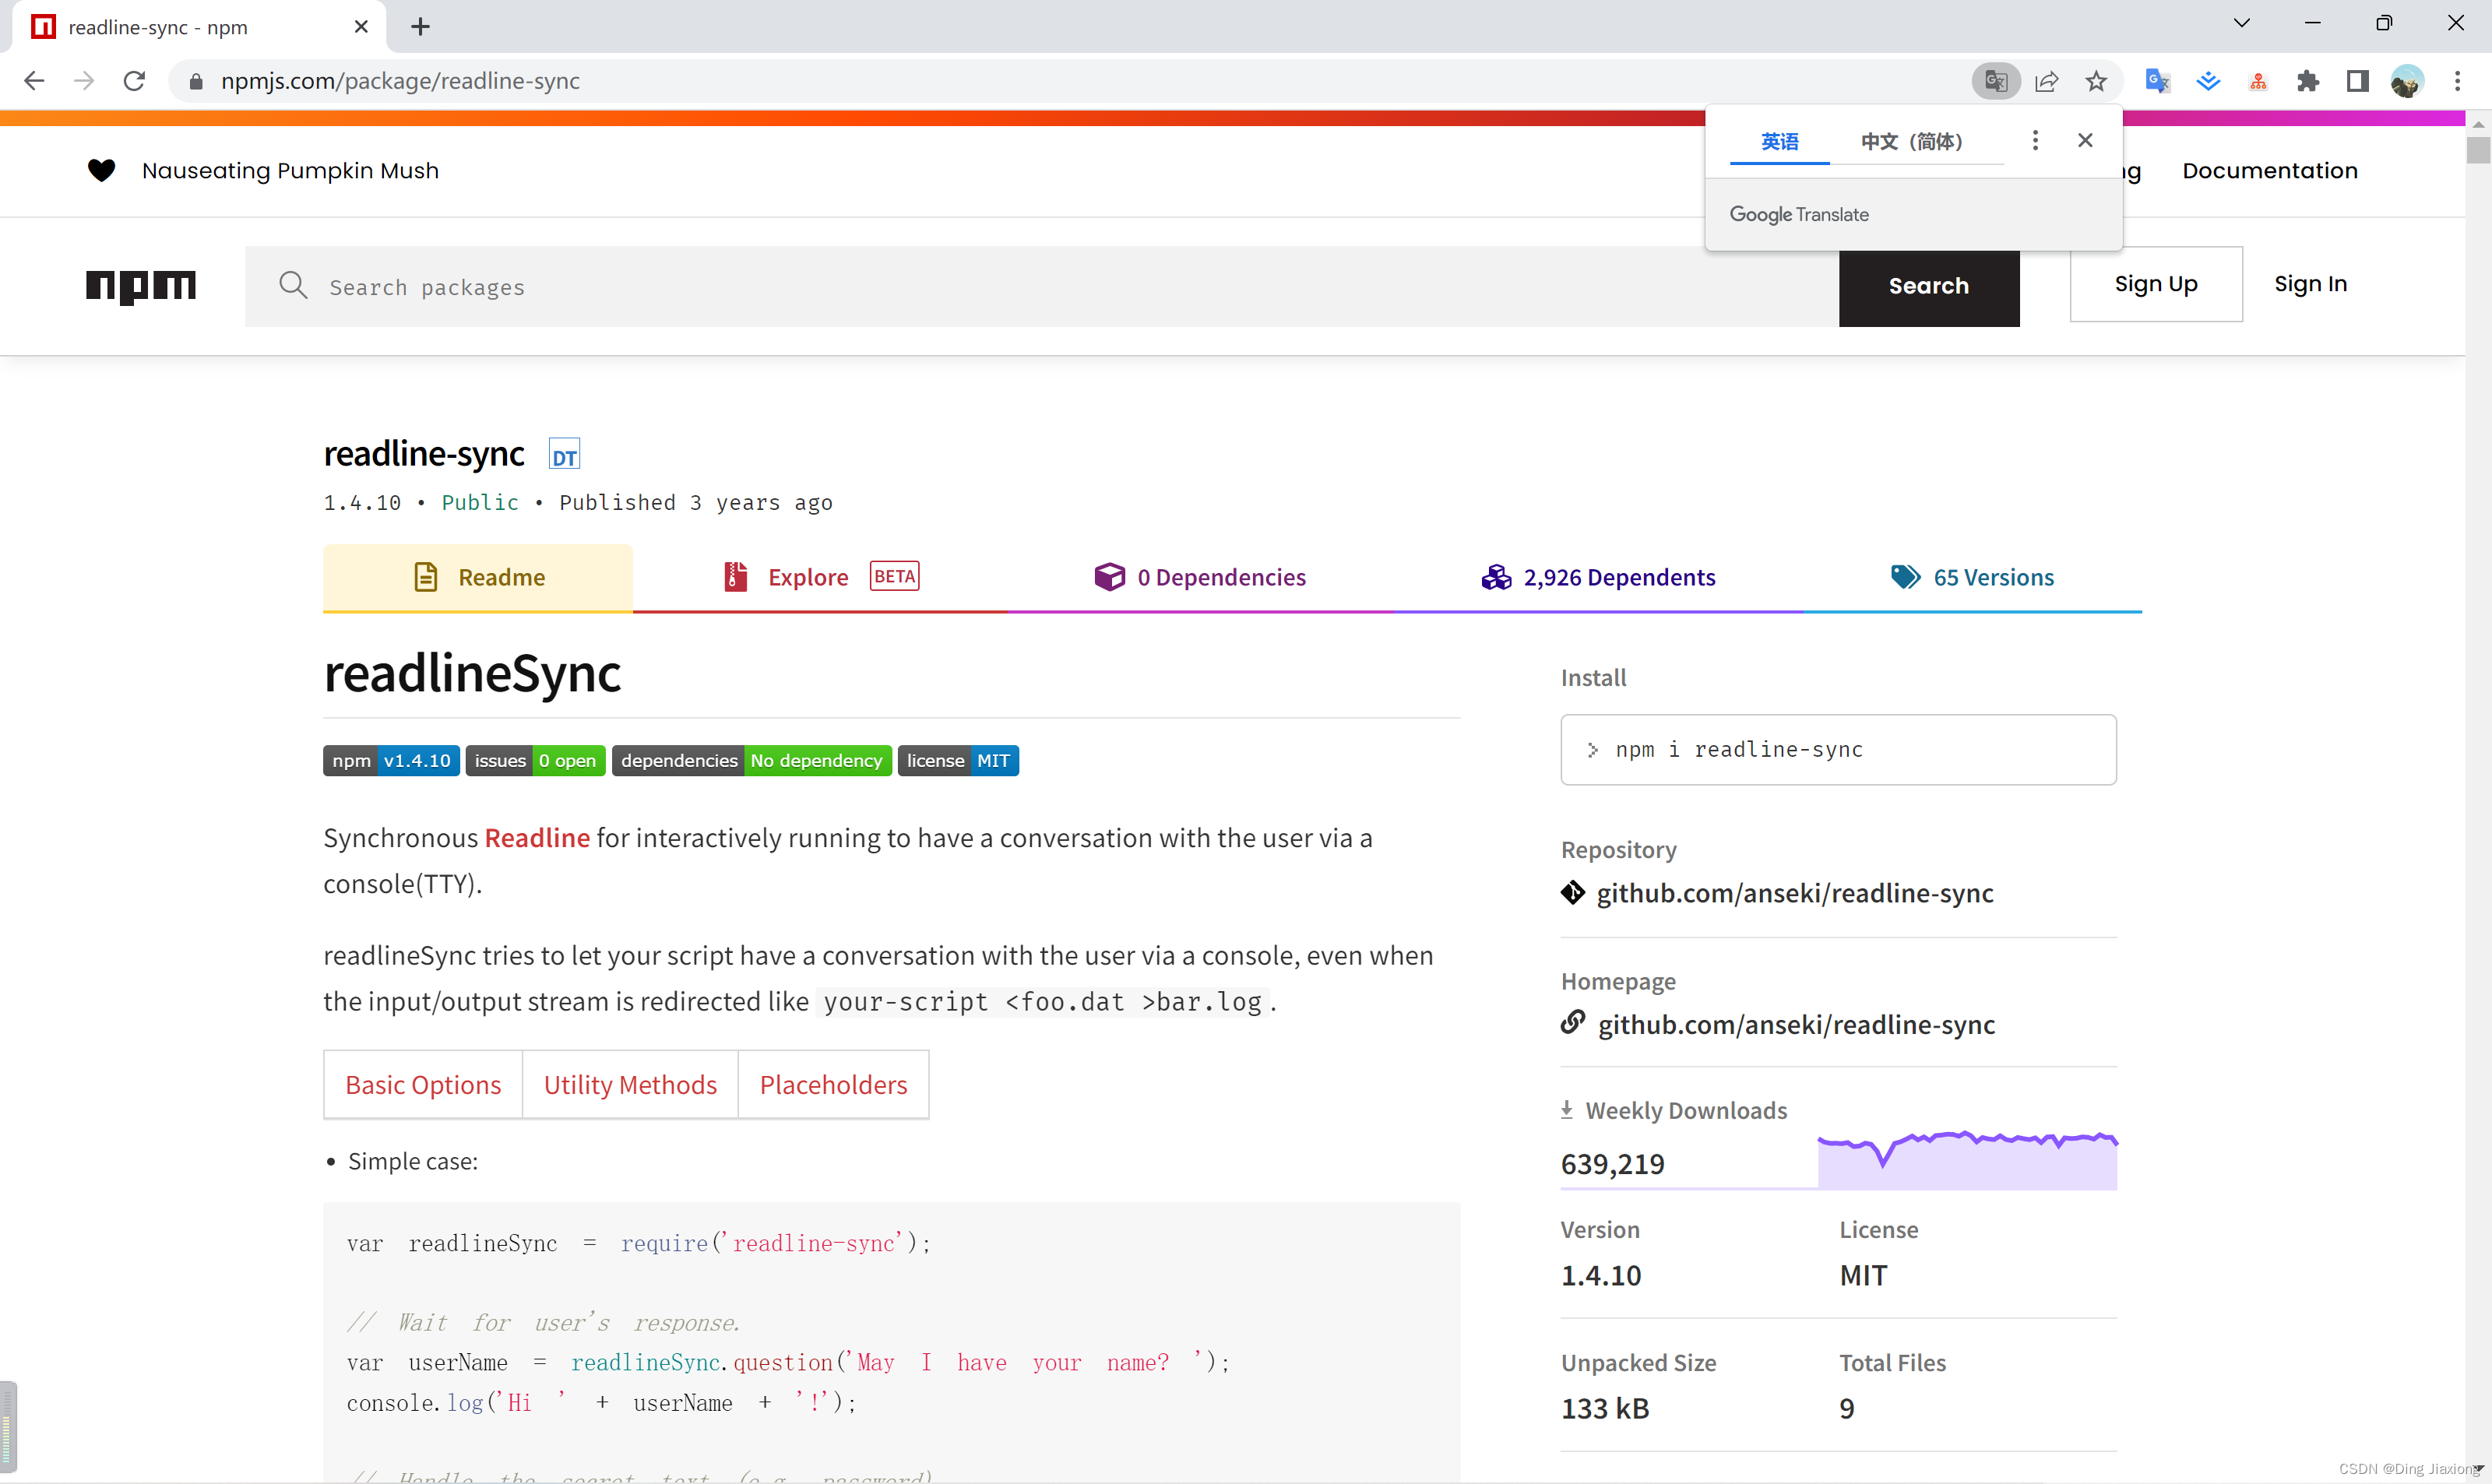Image resolution: width=2492 pixels, height=1484 pixels.
Task: Click the green Public label
Action: (480, 503)
